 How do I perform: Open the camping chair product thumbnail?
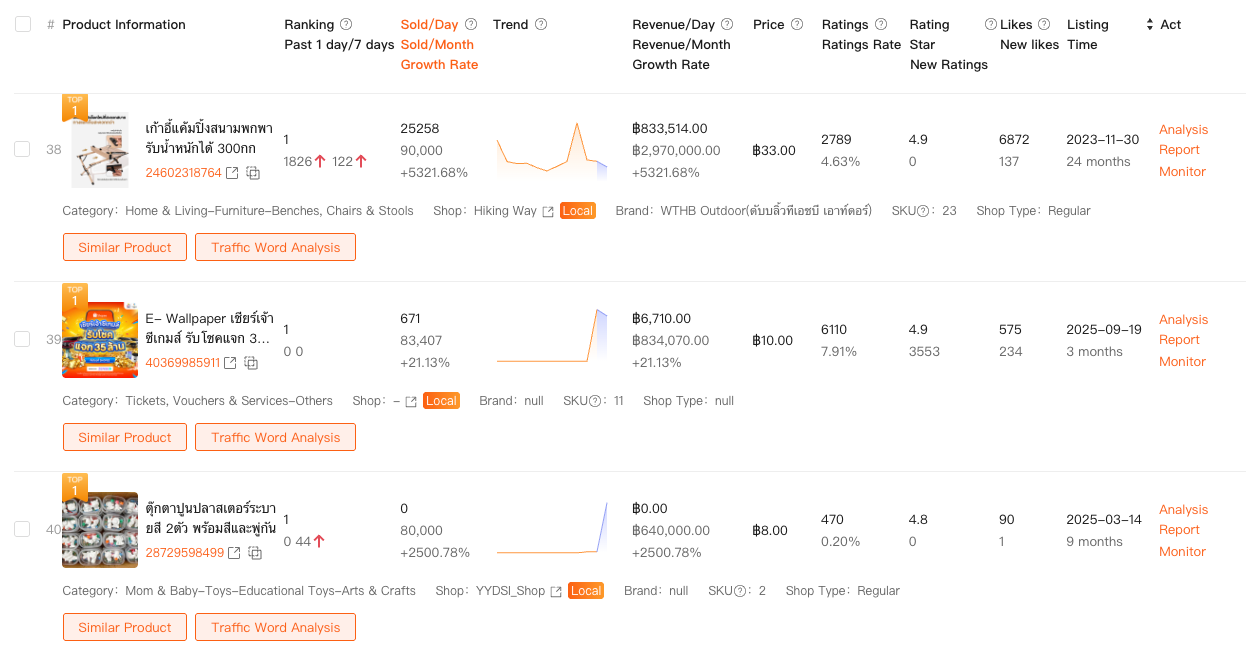click(100, 150)
